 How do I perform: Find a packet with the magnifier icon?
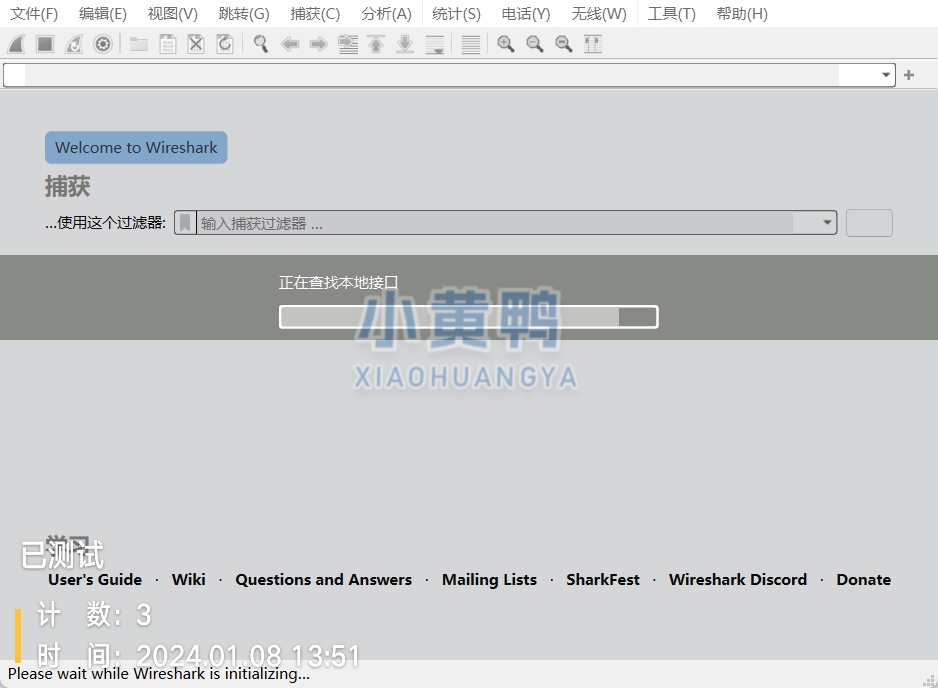pos(261,44)
